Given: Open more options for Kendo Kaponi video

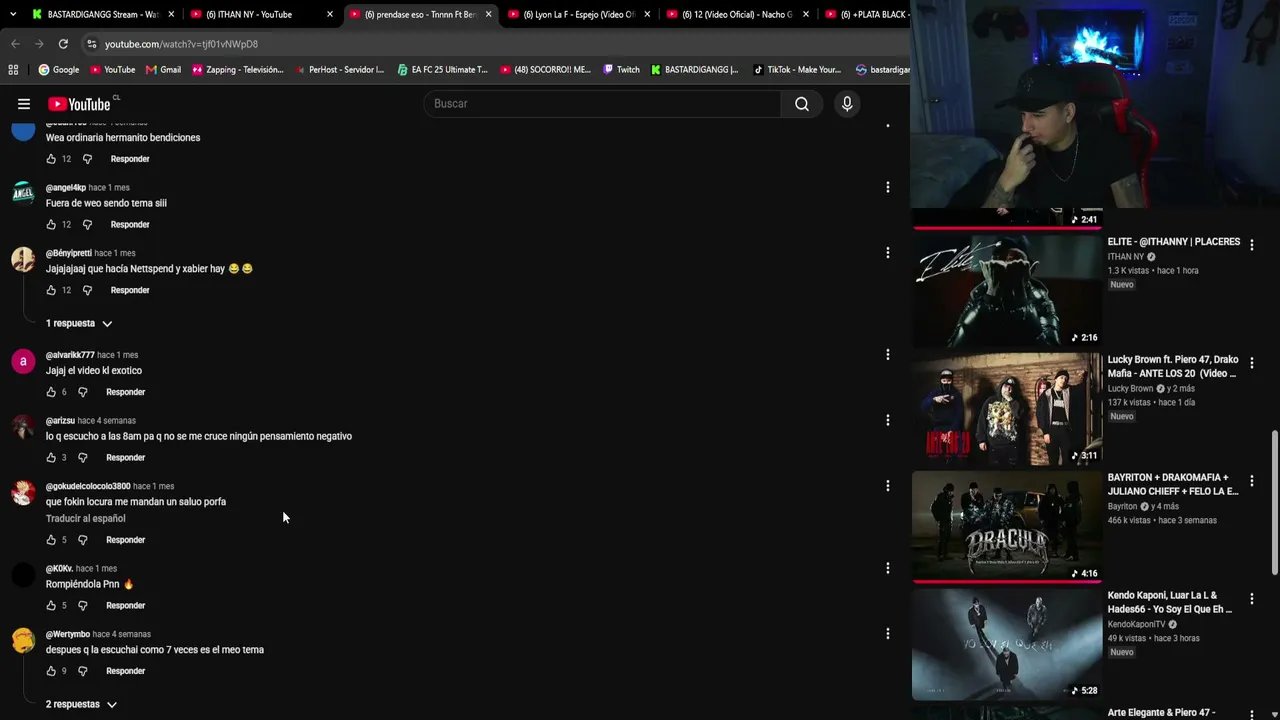Looking at the screenshot, I should 1251,599.
